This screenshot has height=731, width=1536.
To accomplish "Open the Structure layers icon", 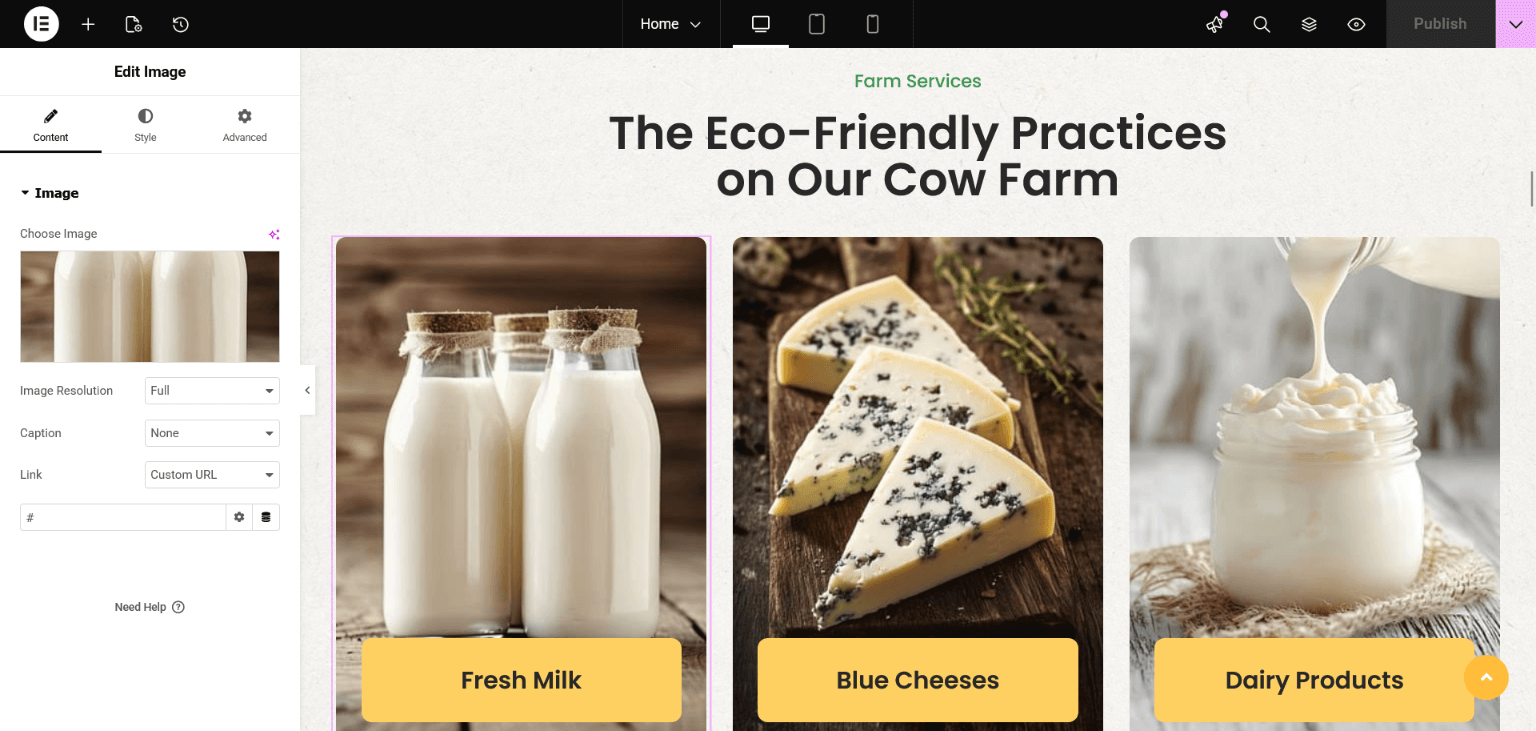I will coord(1309,24).
